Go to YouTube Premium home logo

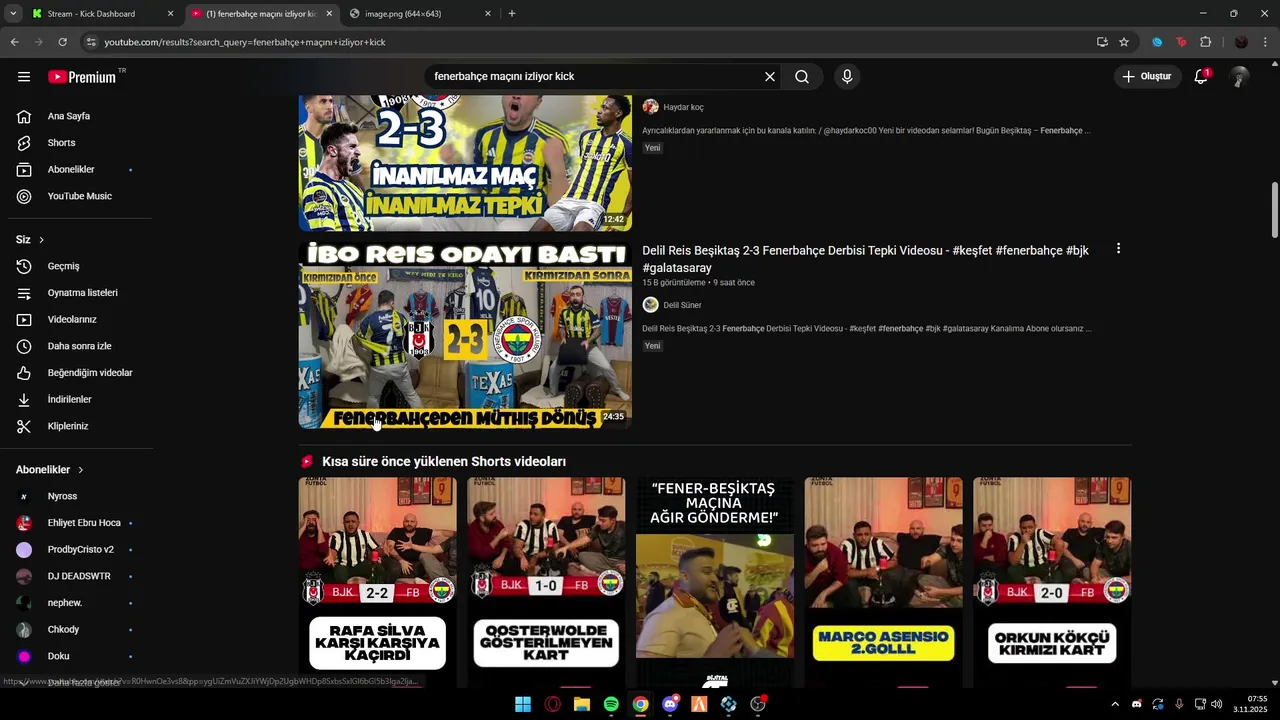pyautogui.click(x=84, y=77)
